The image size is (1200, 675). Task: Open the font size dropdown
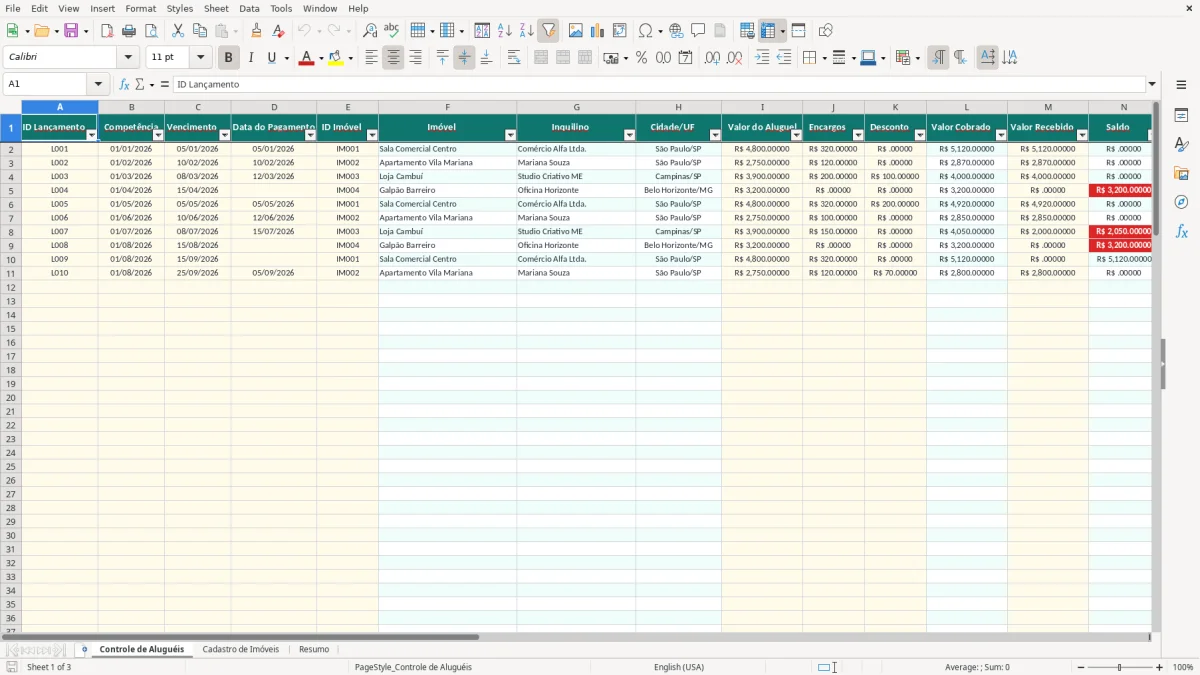pyautogui.click(x=200, y=58)
